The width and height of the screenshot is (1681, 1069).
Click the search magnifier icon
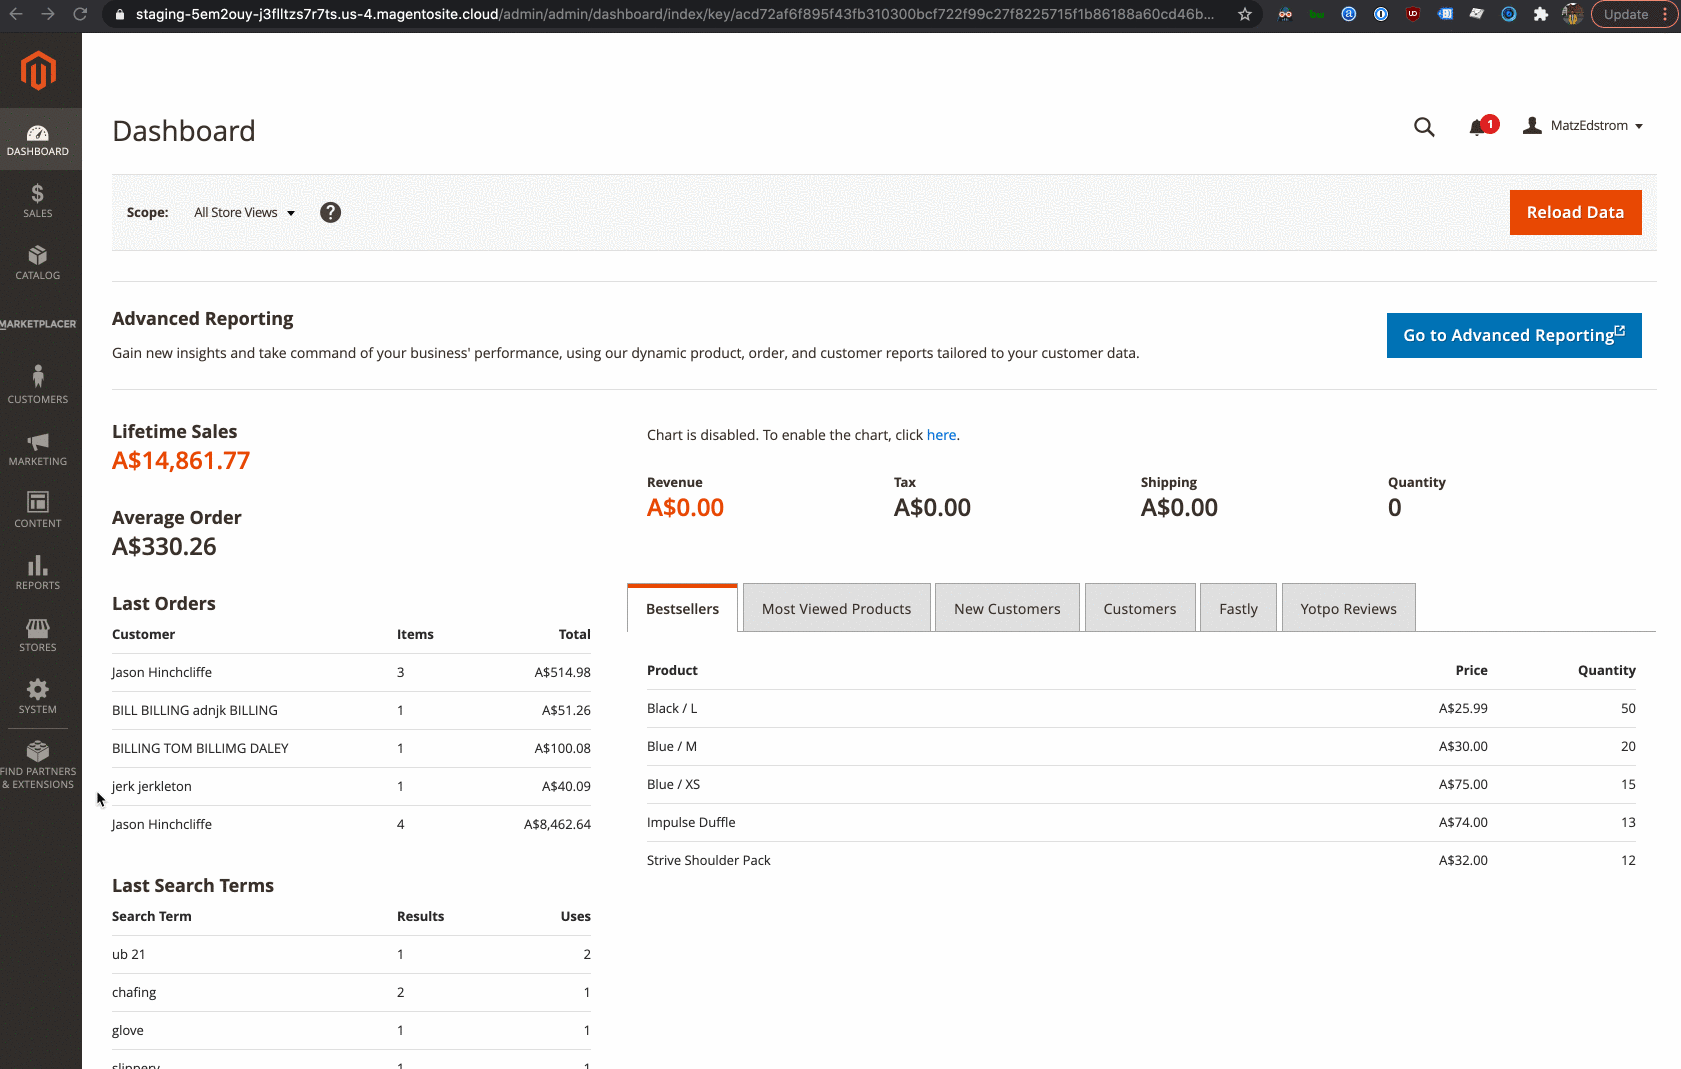tap(1424, 127)
